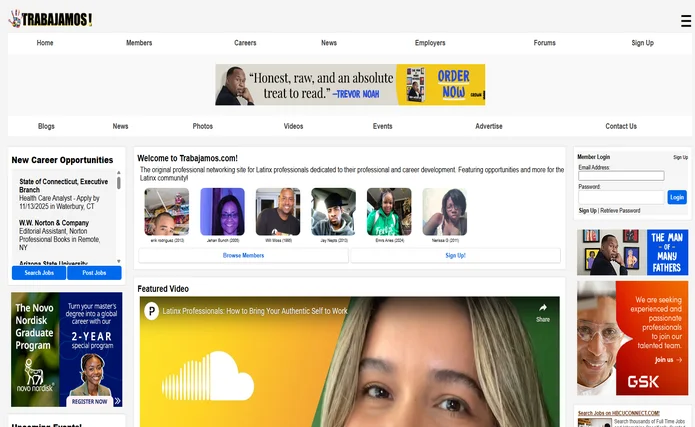The height and width of the screenshot is (427, 695).
Task: Open the Home menu item
Action: pyautogui.click(x=45, y=43)
